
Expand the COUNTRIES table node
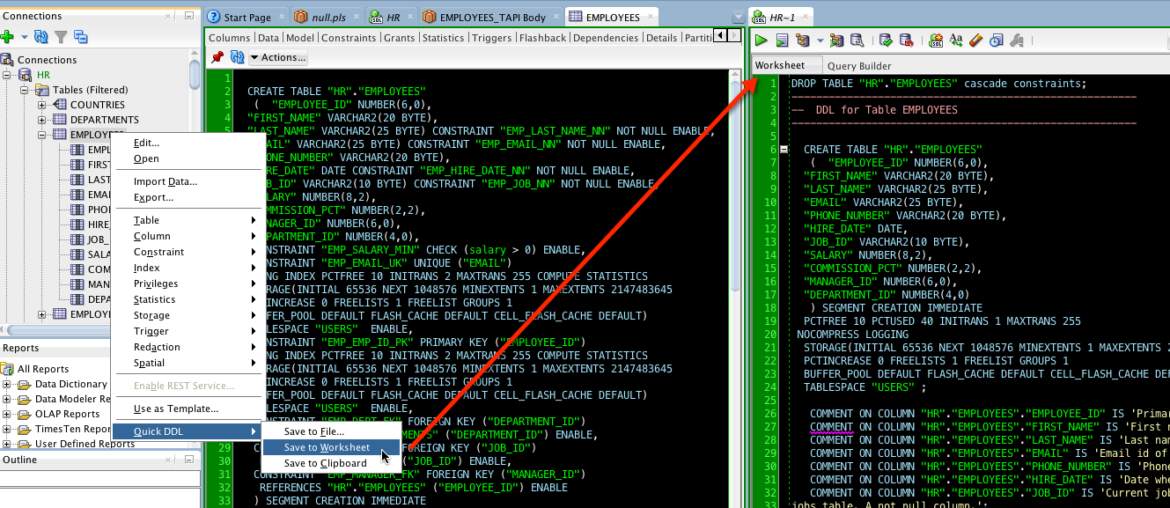(43, 105)
